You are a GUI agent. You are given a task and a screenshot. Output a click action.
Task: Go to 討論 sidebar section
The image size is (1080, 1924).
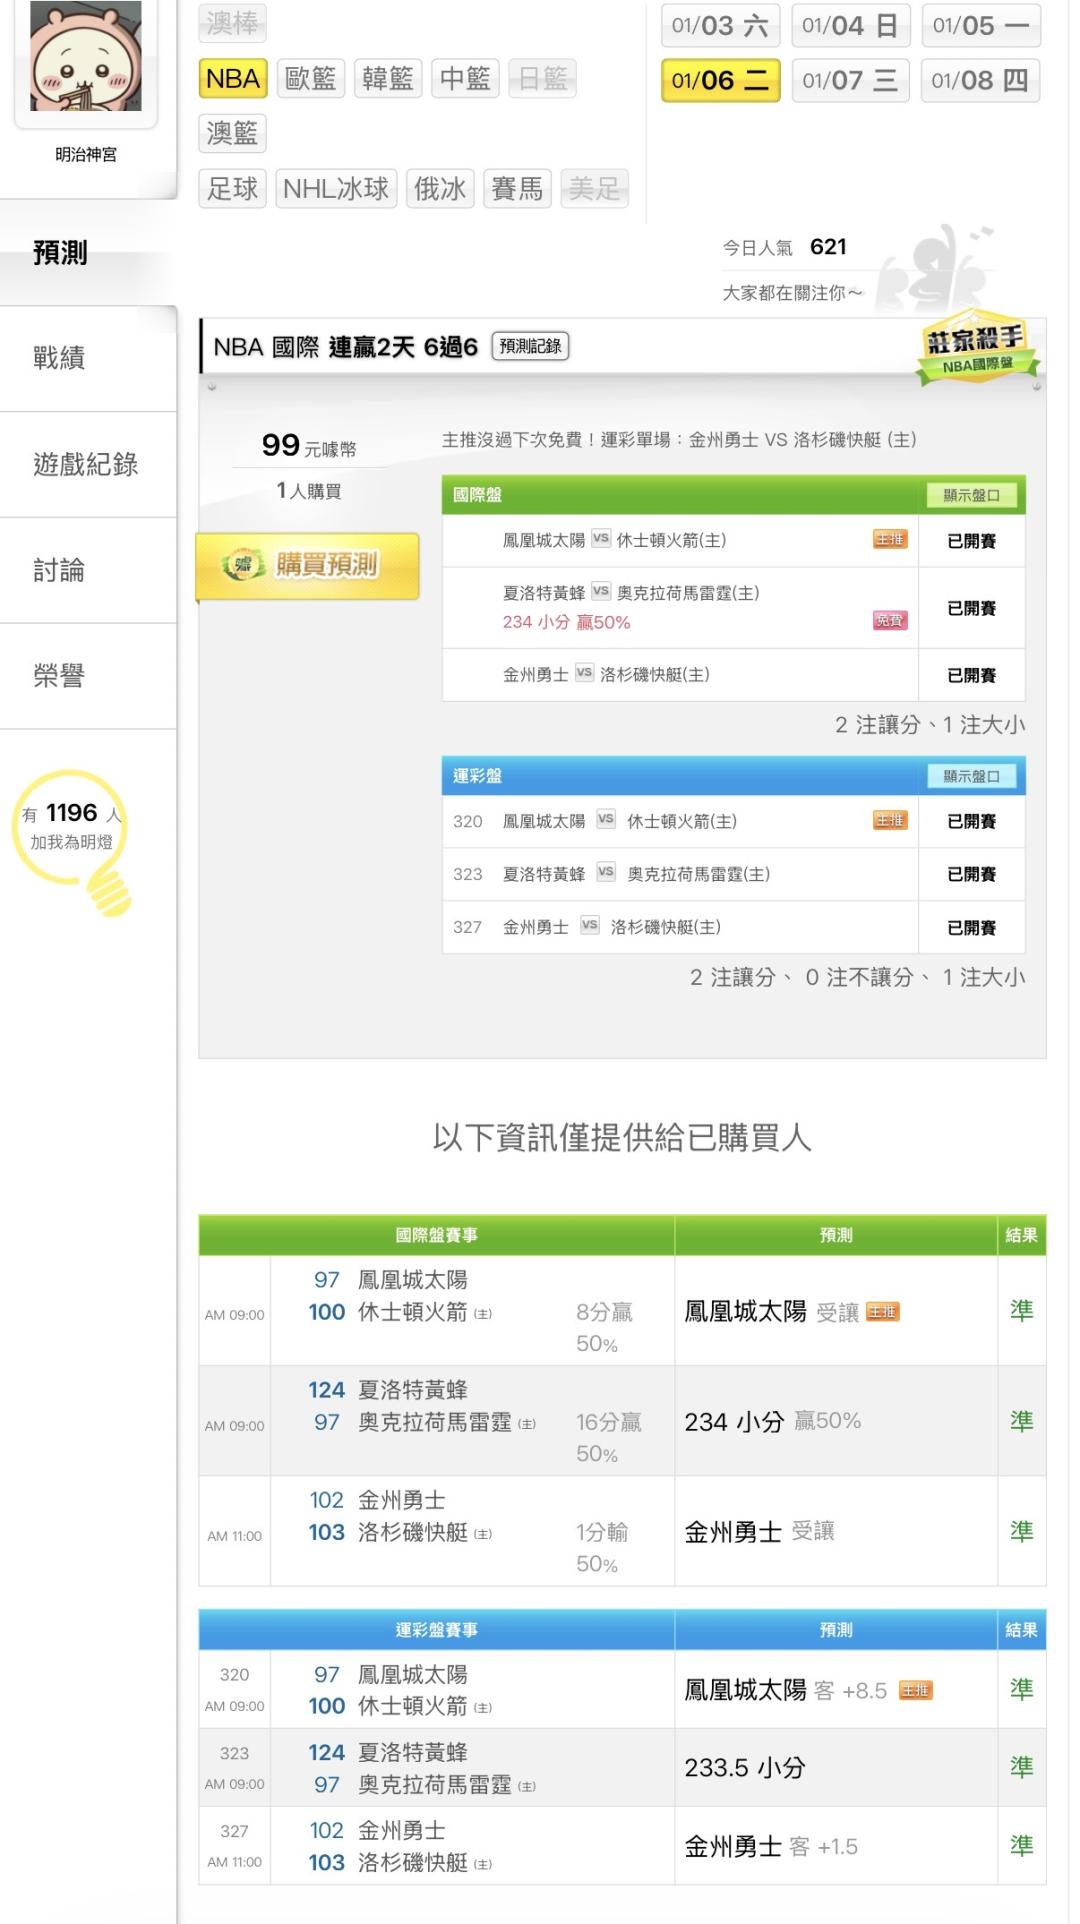pyautogui.click(x=60, y=570)
